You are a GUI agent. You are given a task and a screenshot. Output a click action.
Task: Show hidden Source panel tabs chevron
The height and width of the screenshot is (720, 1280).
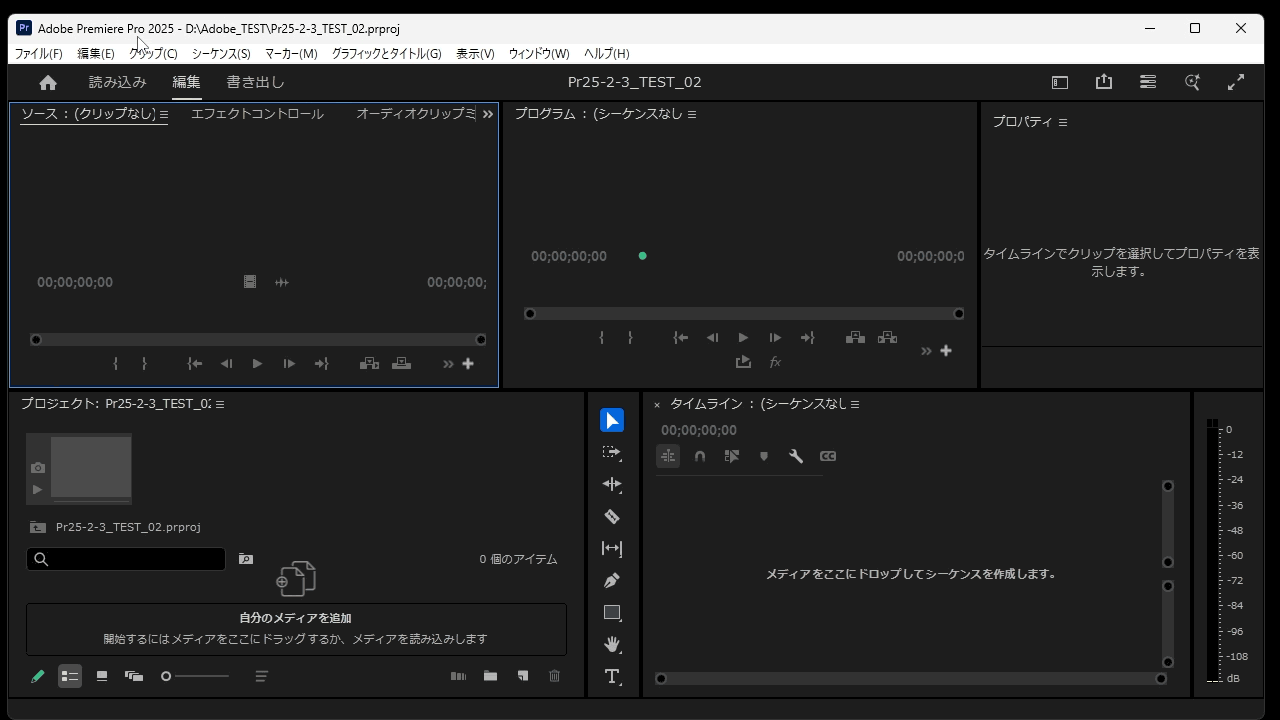tap(488, 115)
